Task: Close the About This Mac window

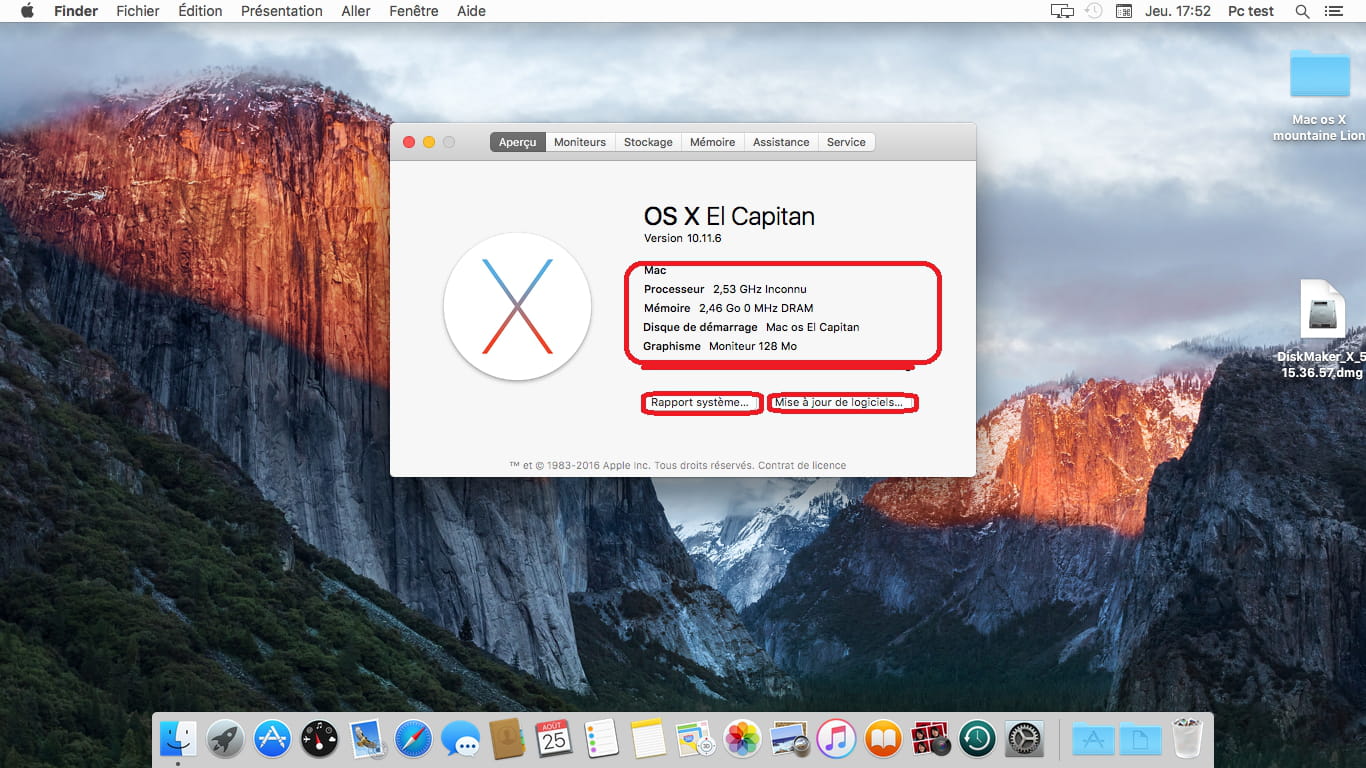Action: pyautogui.click(x=409, y=142)
